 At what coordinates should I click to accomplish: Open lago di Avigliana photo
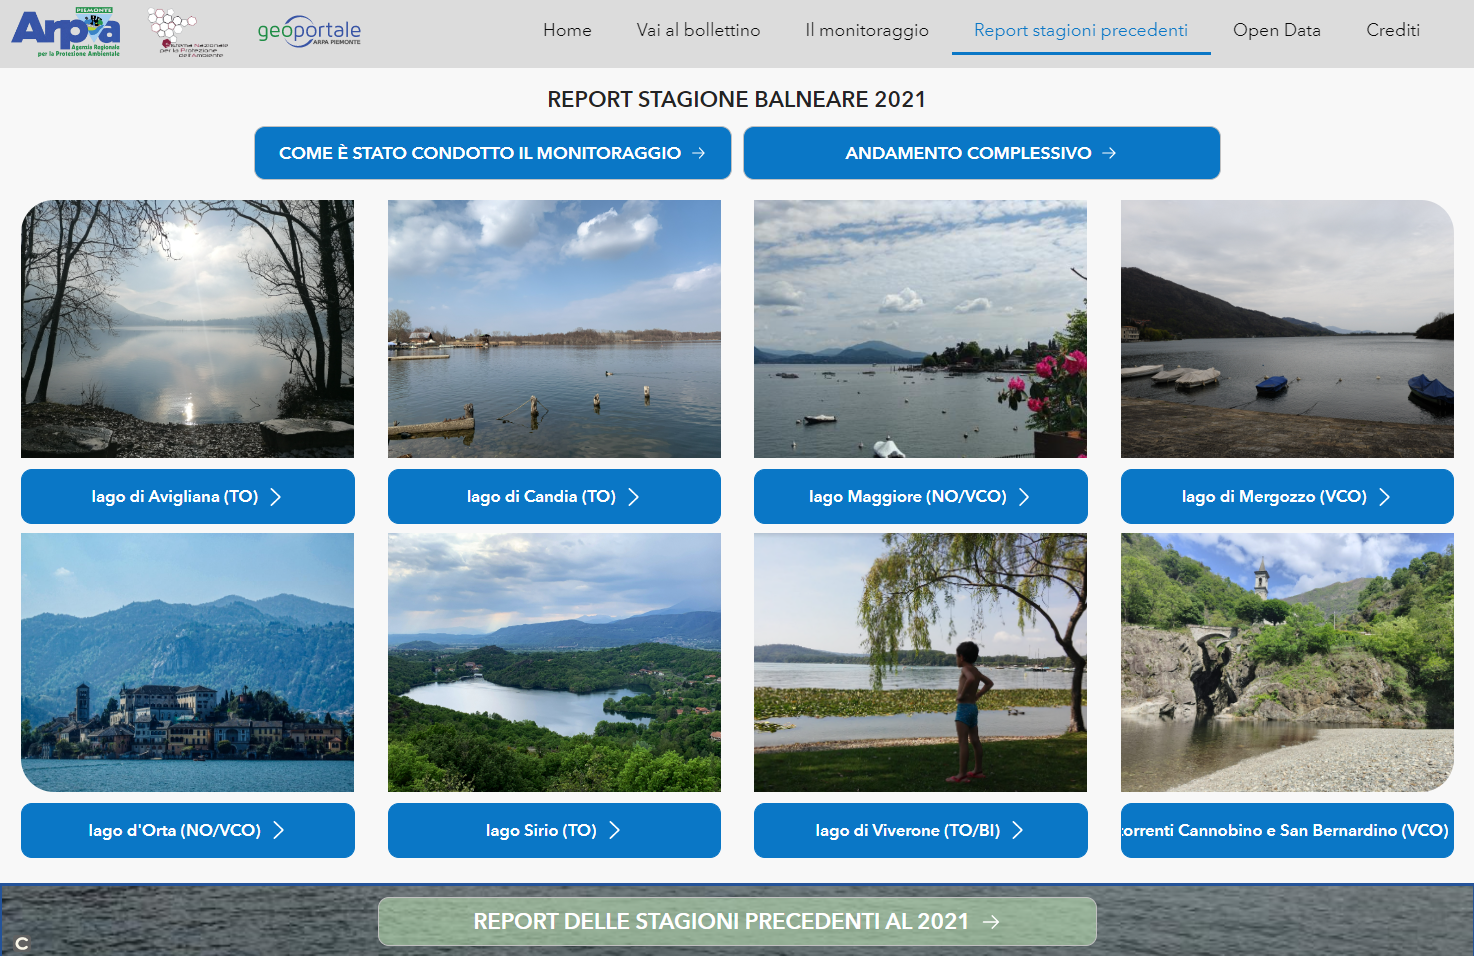pos(187,329)
